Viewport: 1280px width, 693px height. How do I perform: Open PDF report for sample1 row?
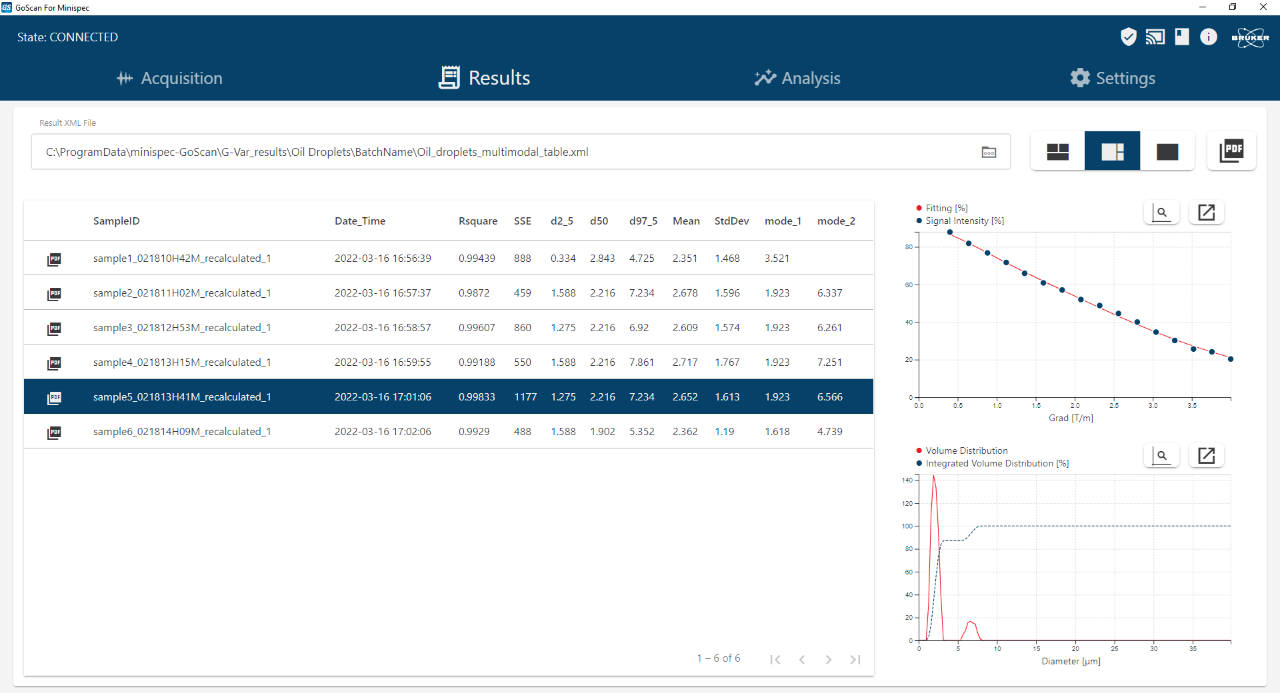[x=55, y=259]
